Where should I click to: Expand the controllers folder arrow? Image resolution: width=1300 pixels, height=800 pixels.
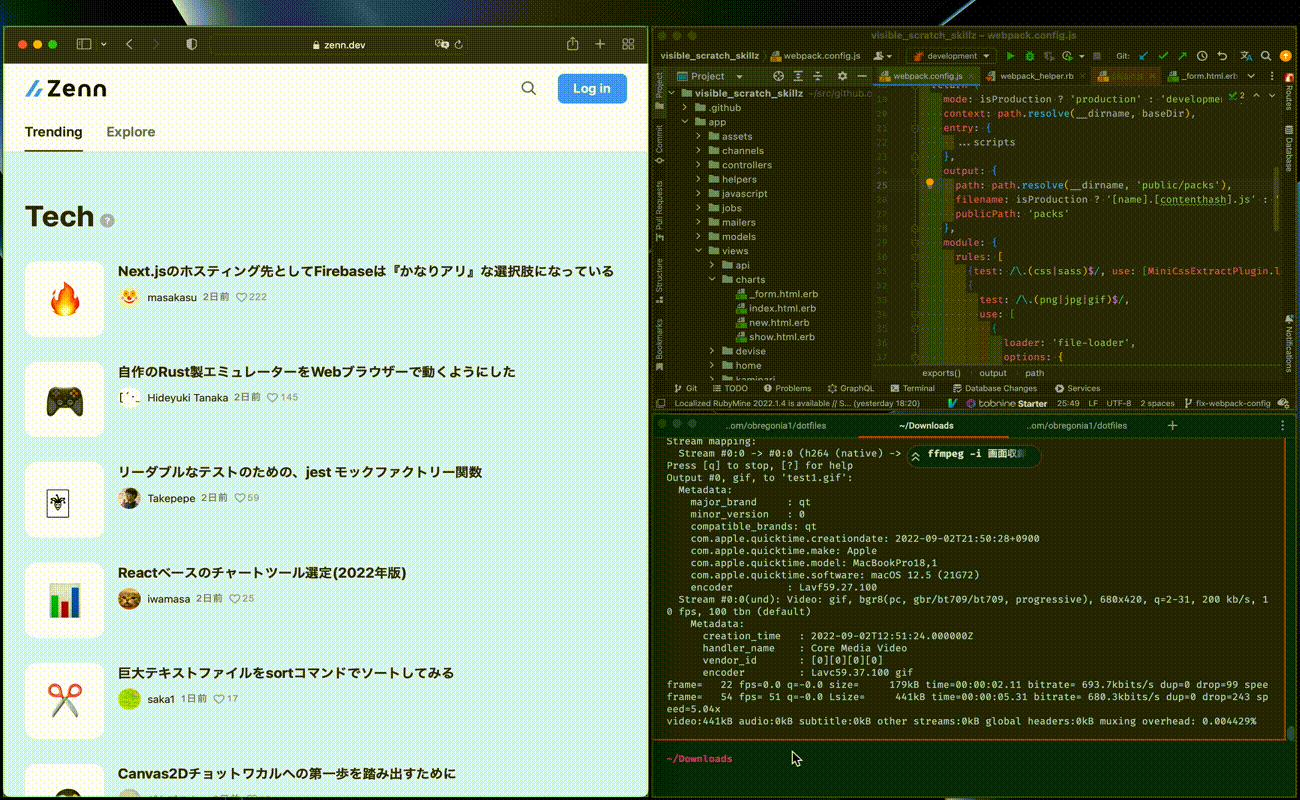coord(699,165)
